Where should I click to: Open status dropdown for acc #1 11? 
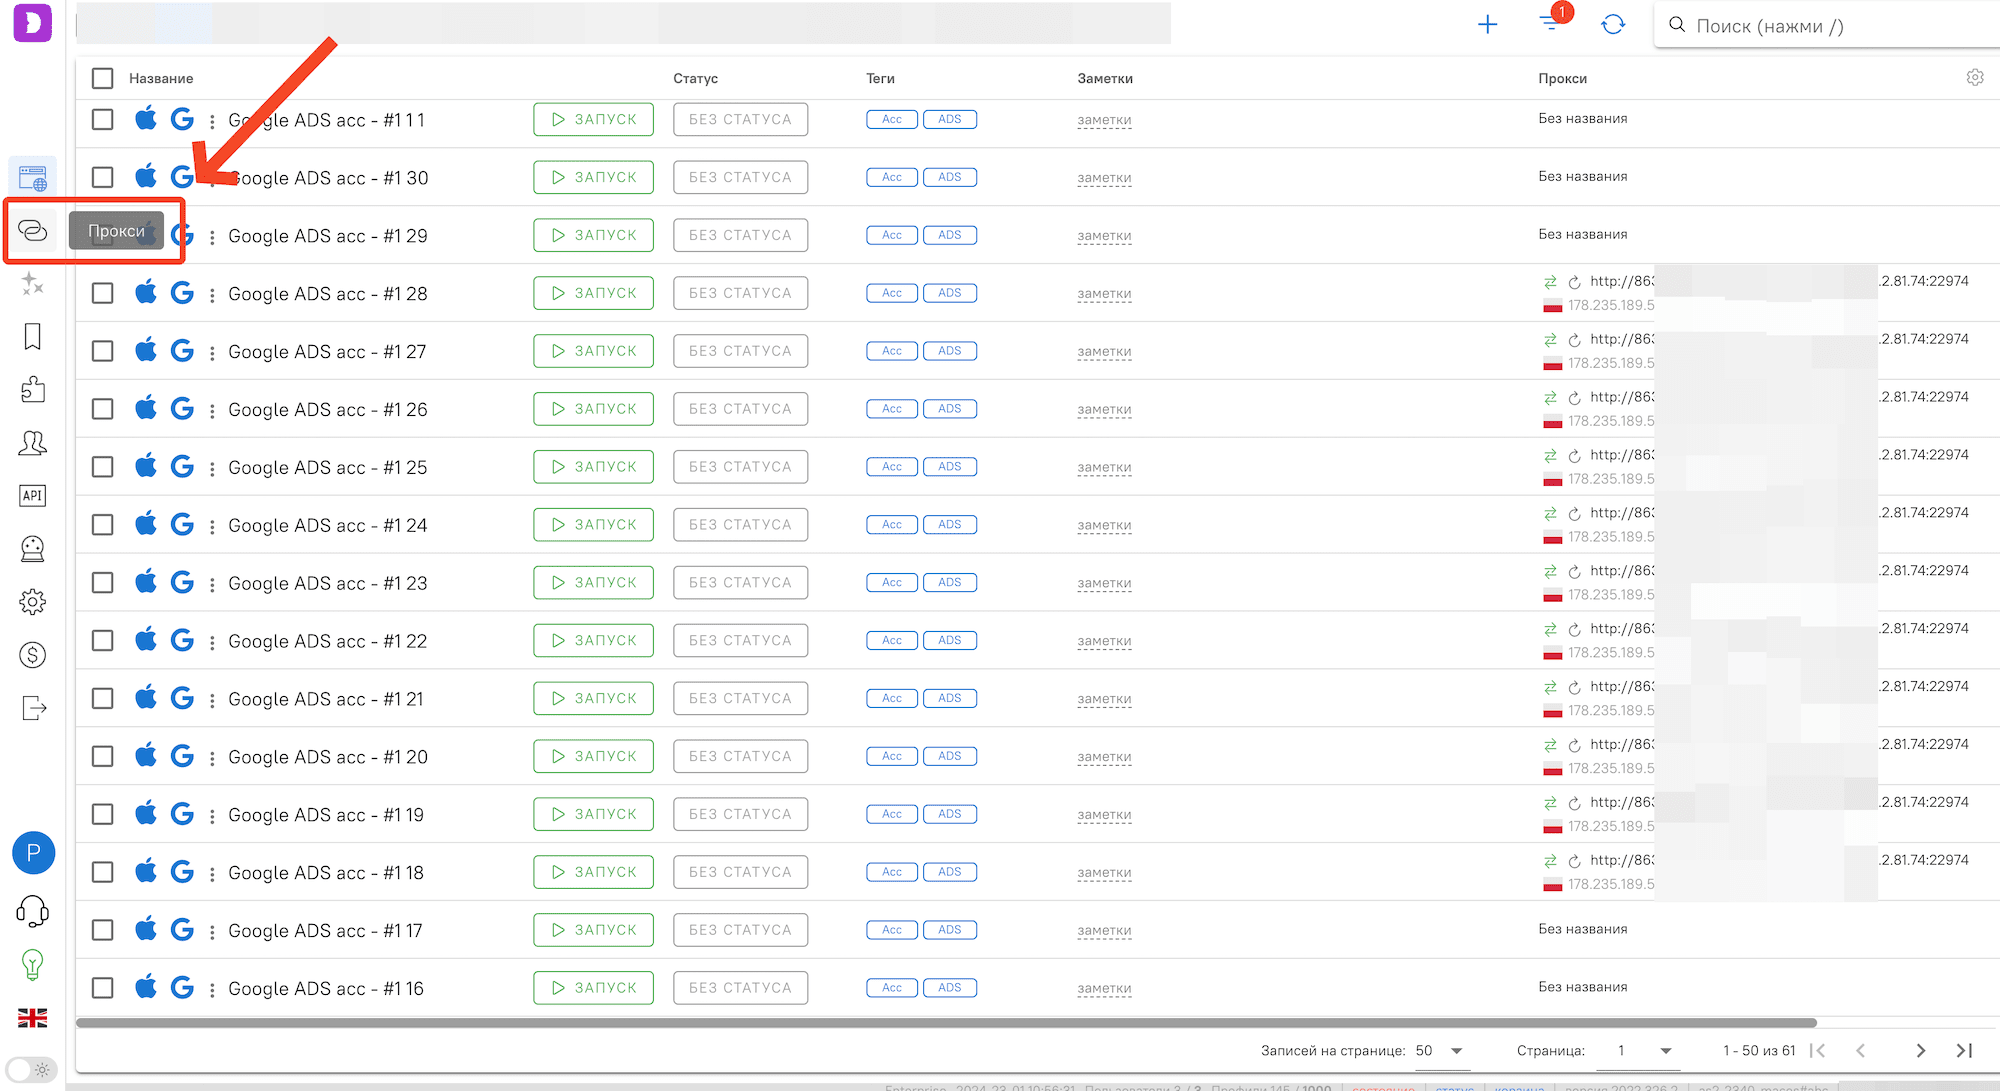click(x=740, y=119)
